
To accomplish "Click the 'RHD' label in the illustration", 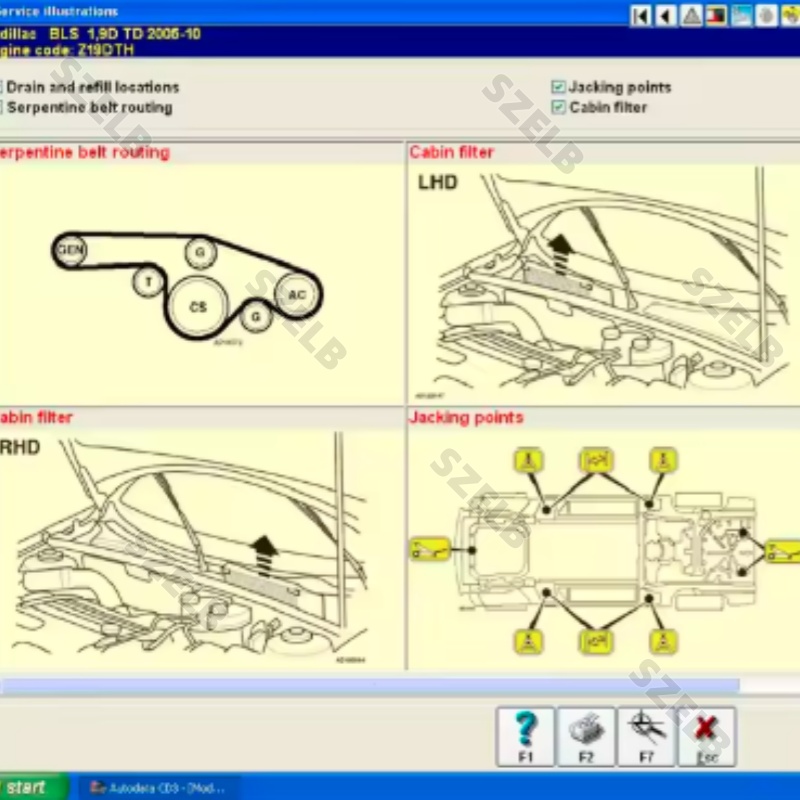I will tap(19, 447).
